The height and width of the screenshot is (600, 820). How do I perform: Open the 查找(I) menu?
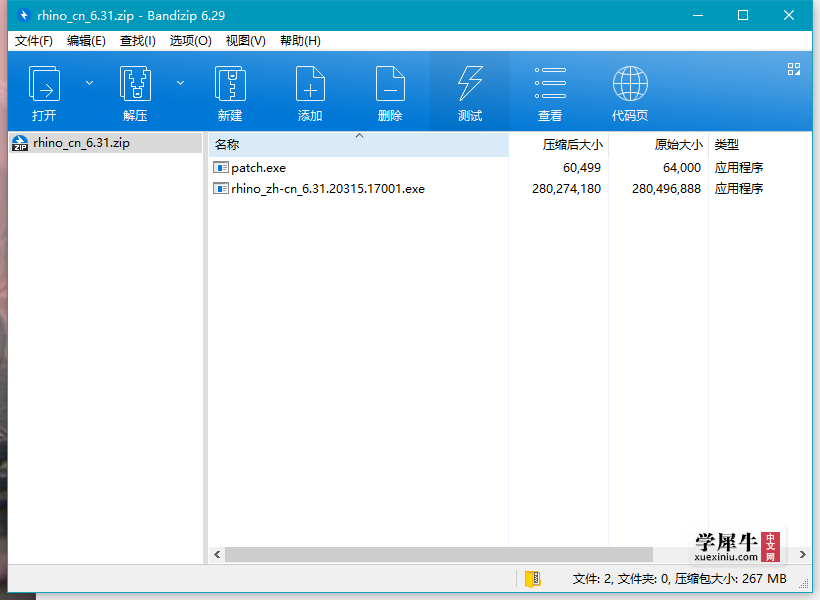[138, 41]
